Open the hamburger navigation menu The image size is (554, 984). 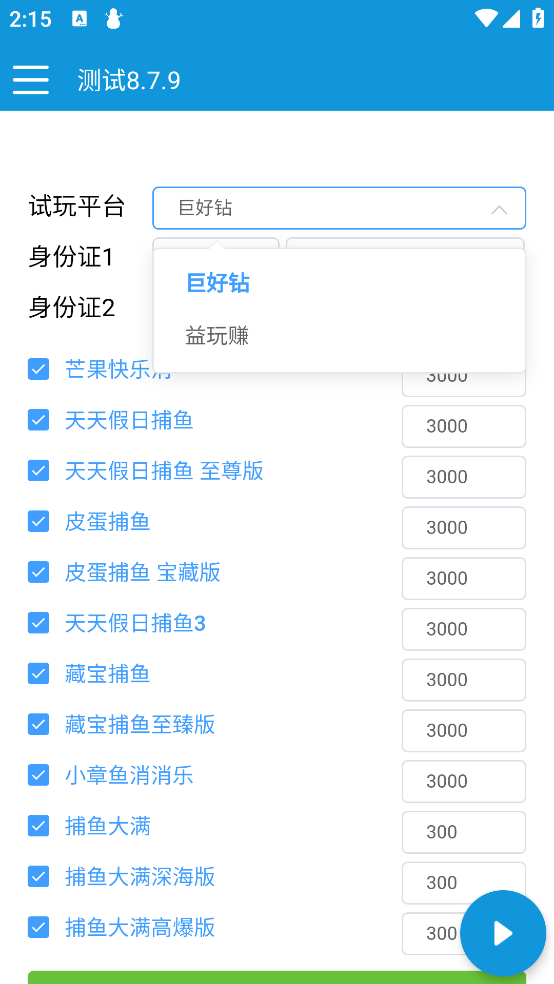pyautogui.click(x=31, y=80)
